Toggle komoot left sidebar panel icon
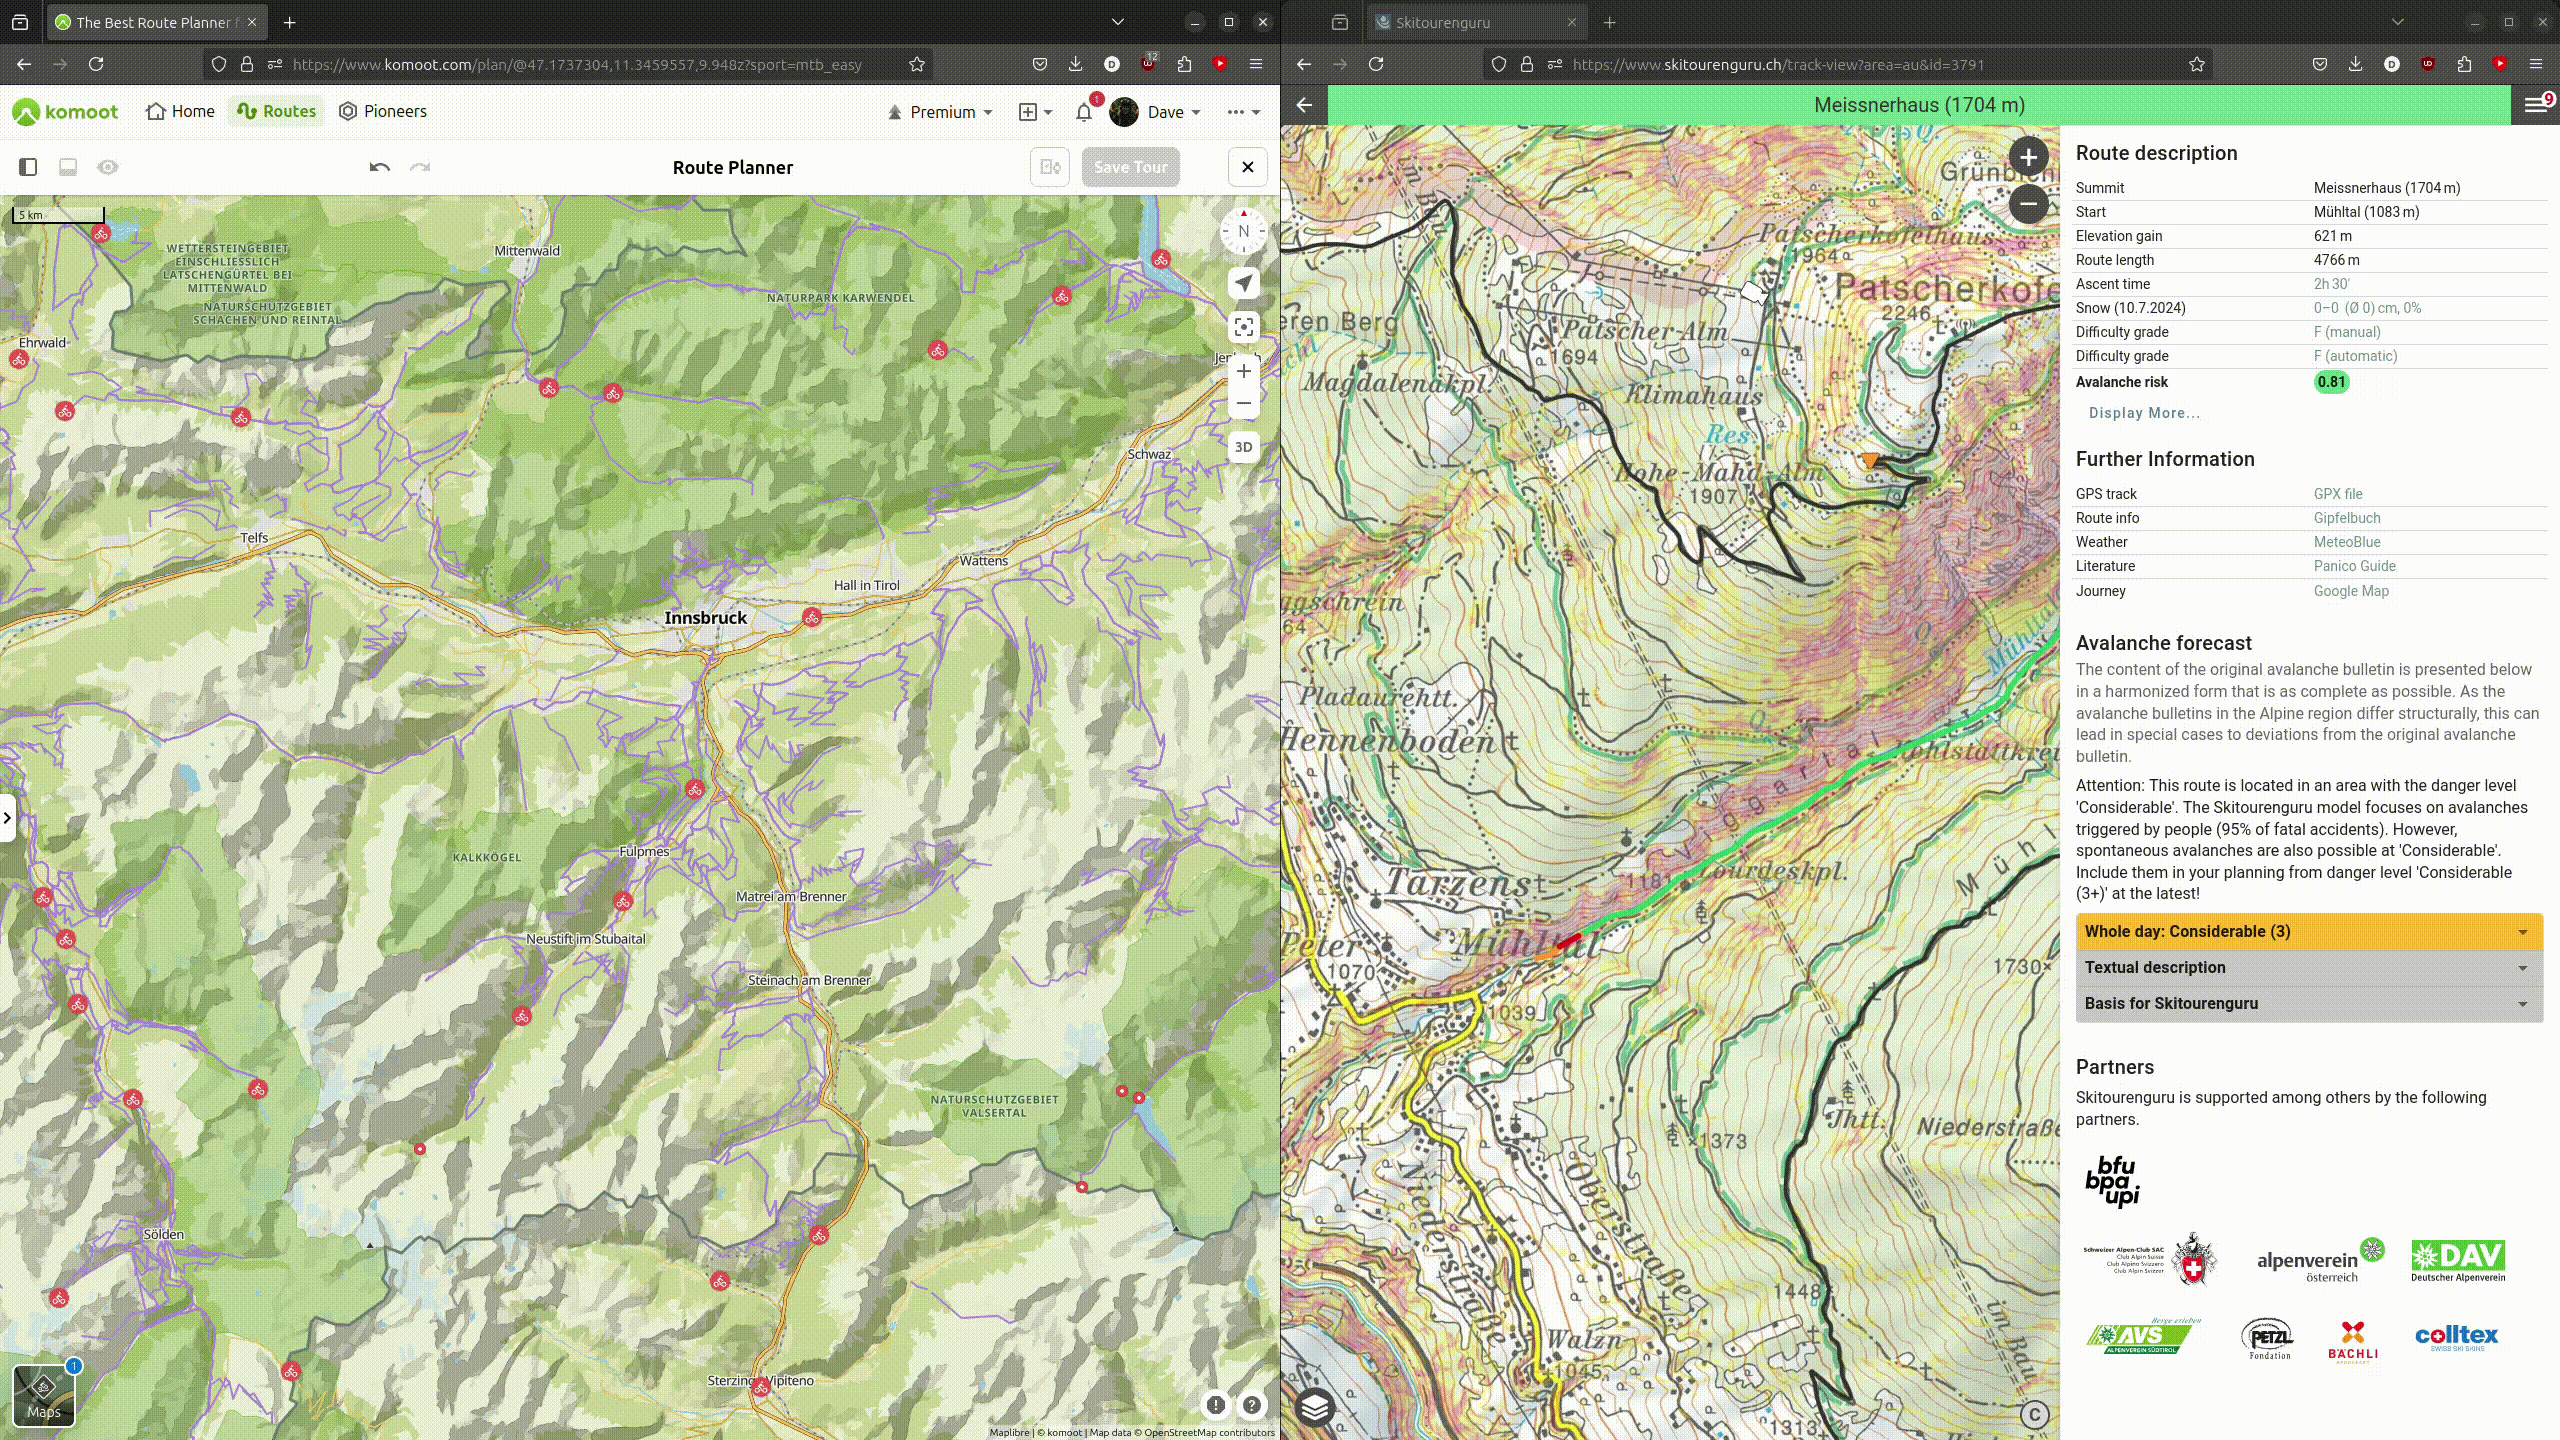The width and height of the screenshot is (2560, 1440). click(28, 167)
